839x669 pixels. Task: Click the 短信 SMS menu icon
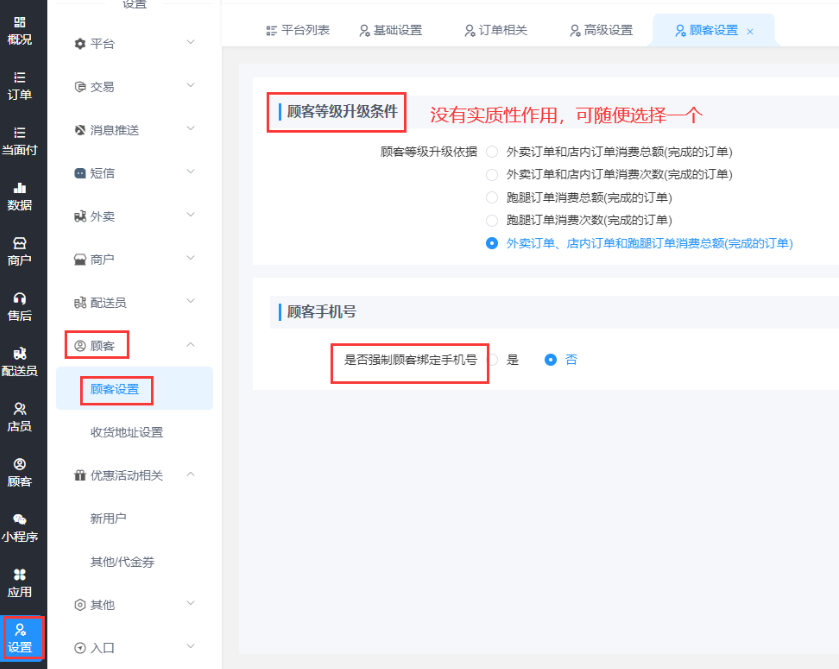(x=80, y=173)
